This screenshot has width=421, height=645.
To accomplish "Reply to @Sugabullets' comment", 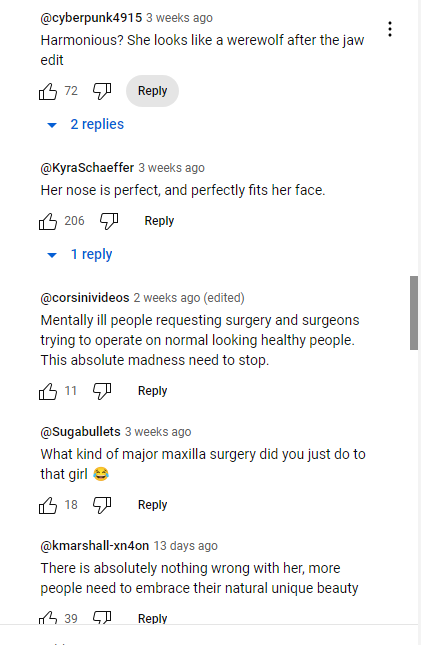I will click(152, 505).
